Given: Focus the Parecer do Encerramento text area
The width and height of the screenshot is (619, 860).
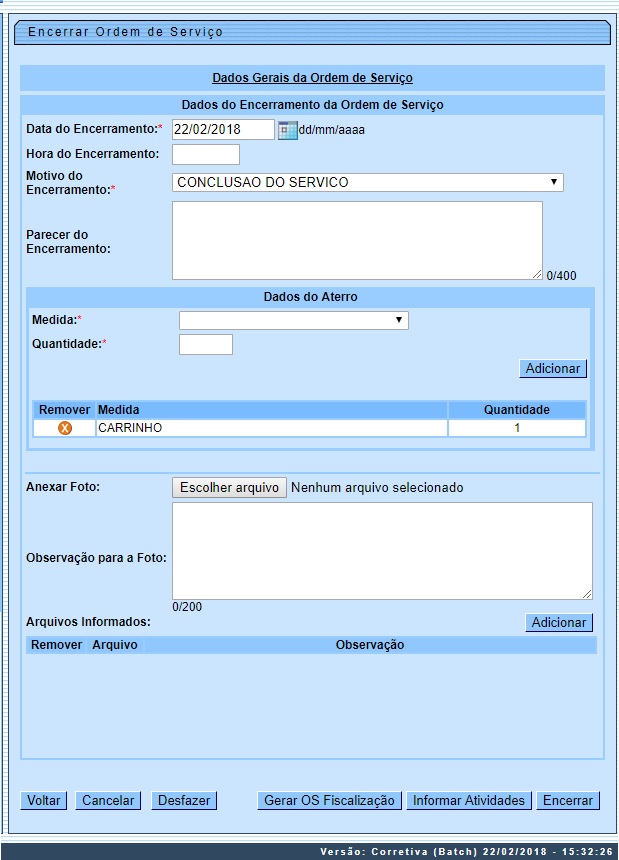Looking at the screenshot, I should point(357,240).
